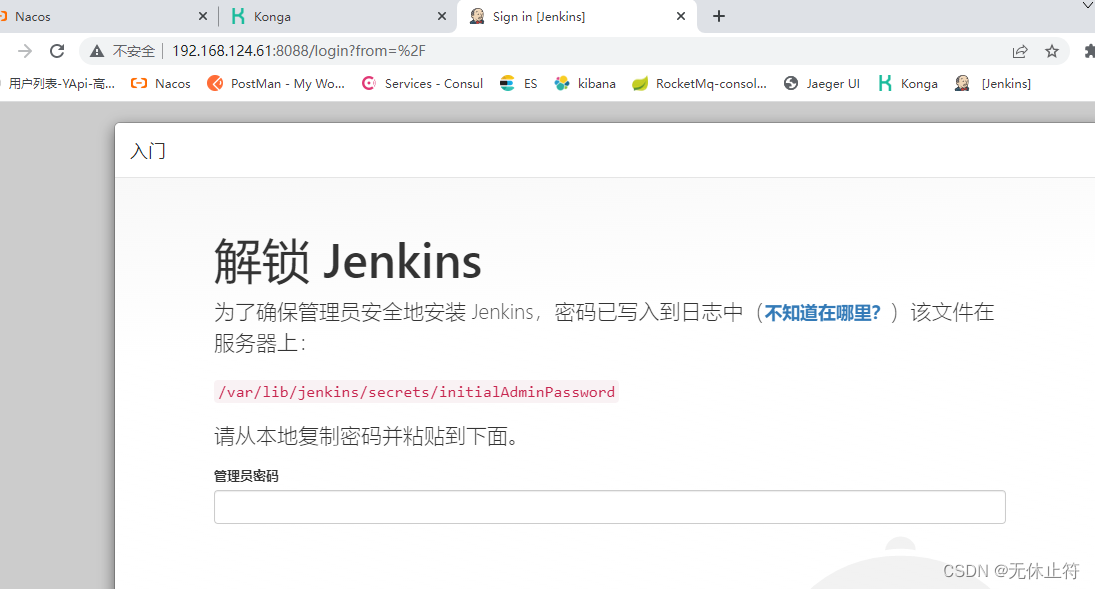Close the Nacos tab
Screen dimensions: 1095x589
click(203, 16)
